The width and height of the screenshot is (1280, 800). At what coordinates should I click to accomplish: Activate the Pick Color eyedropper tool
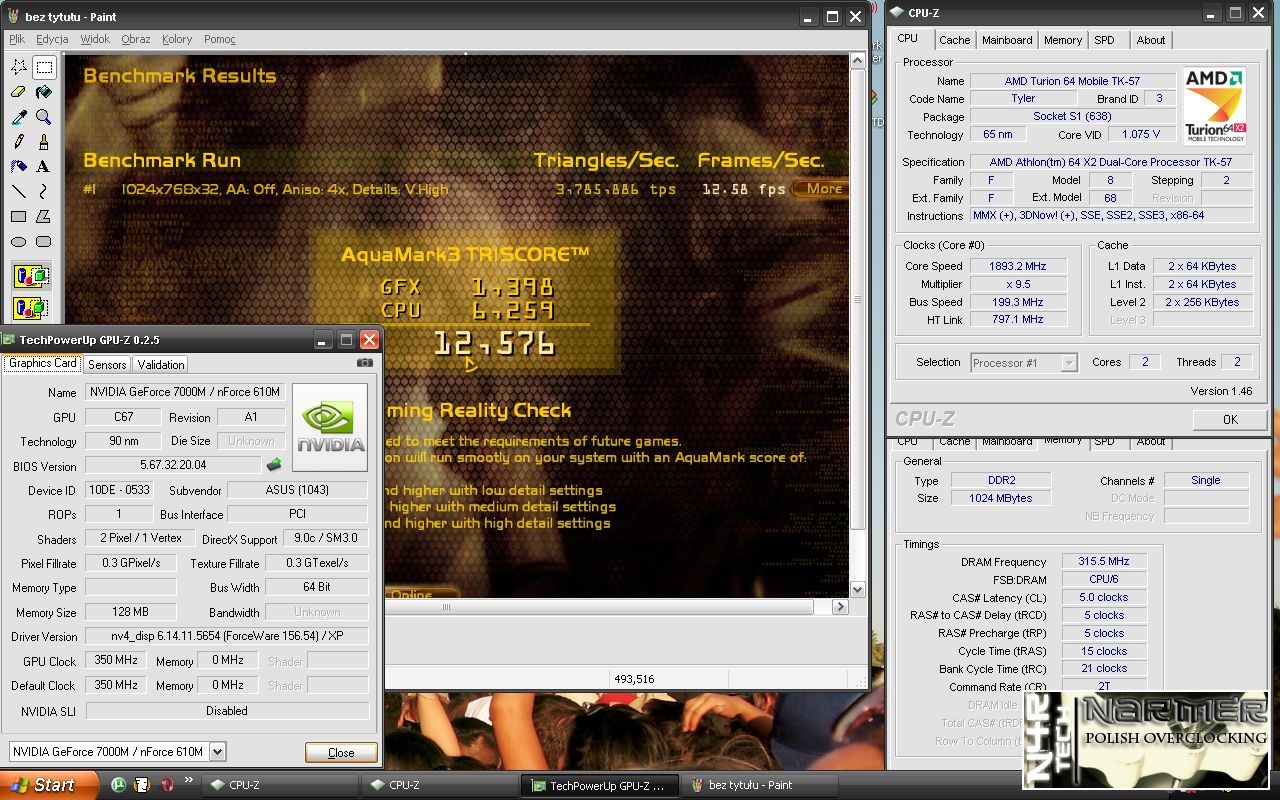[19, 117]
